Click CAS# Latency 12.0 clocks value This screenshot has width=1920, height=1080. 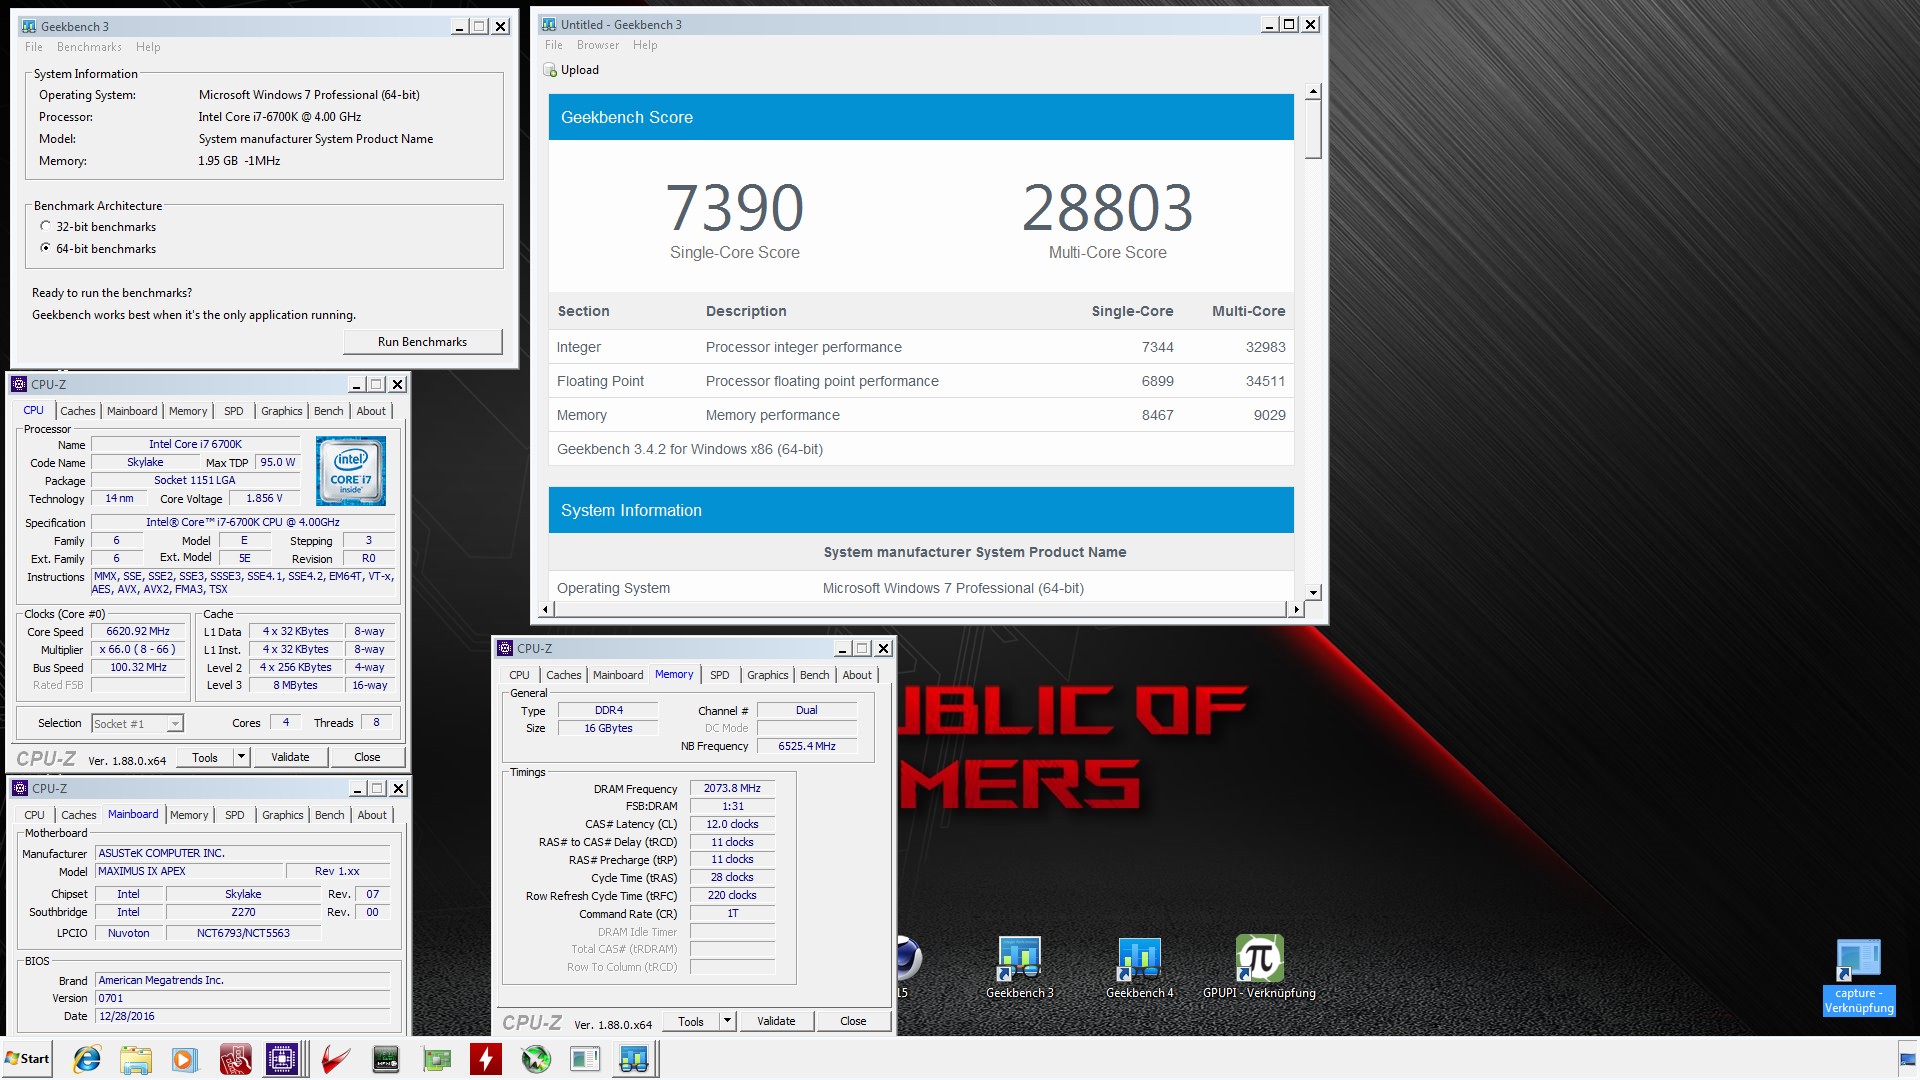732,824
